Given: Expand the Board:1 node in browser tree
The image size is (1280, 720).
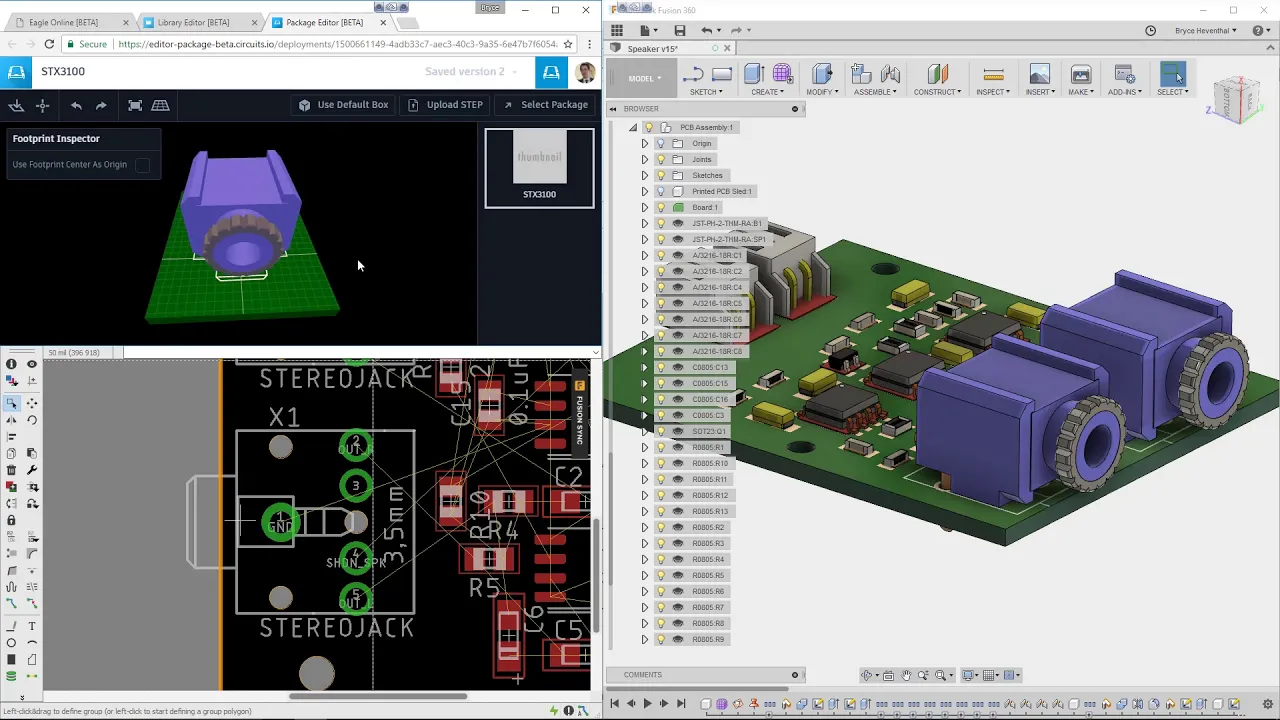Looking at the screenshot, I should [x=645, y=207].
